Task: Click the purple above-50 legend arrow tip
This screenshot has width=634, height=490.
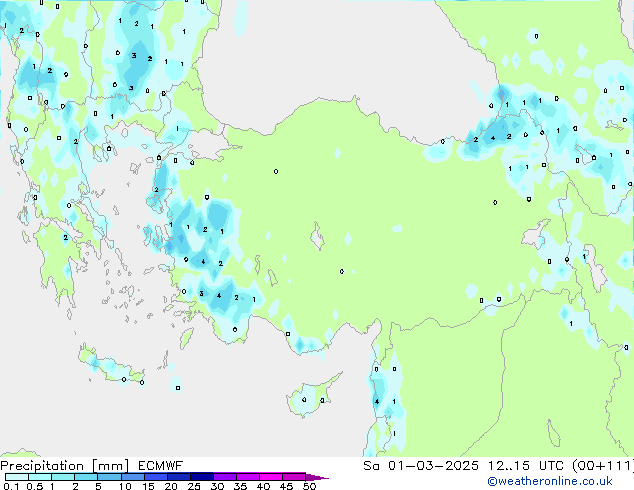Action: point(317,477)
